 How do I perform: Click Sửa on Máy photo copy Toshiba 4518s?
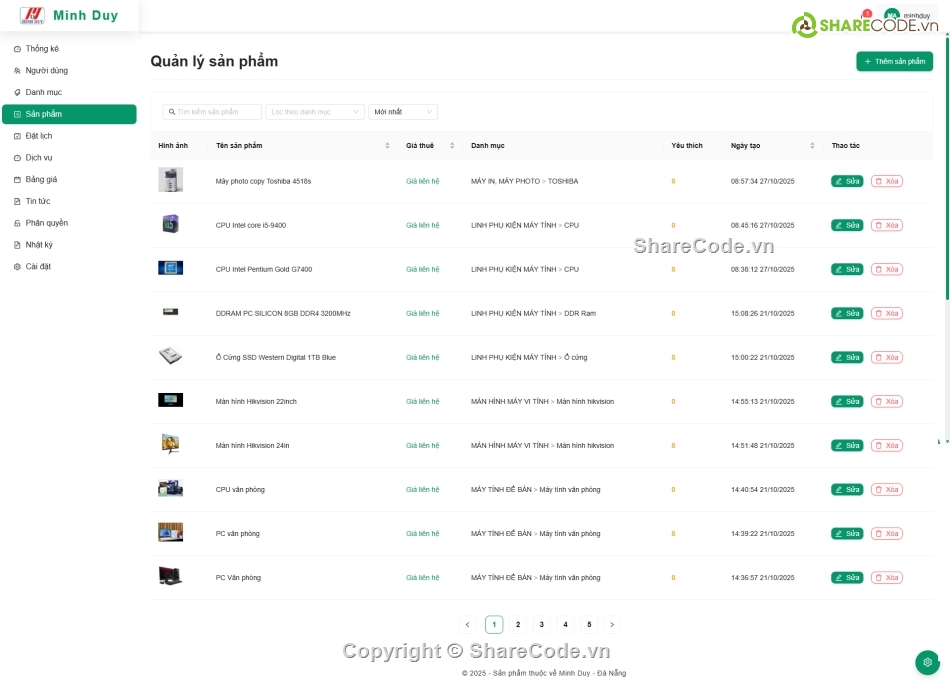tap(845, 181)
